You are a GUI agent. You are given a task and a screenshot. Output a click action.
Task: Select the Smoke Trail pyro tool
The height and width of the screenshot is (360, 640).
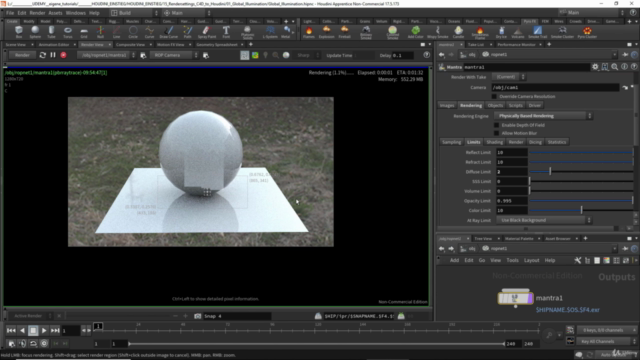538,31
